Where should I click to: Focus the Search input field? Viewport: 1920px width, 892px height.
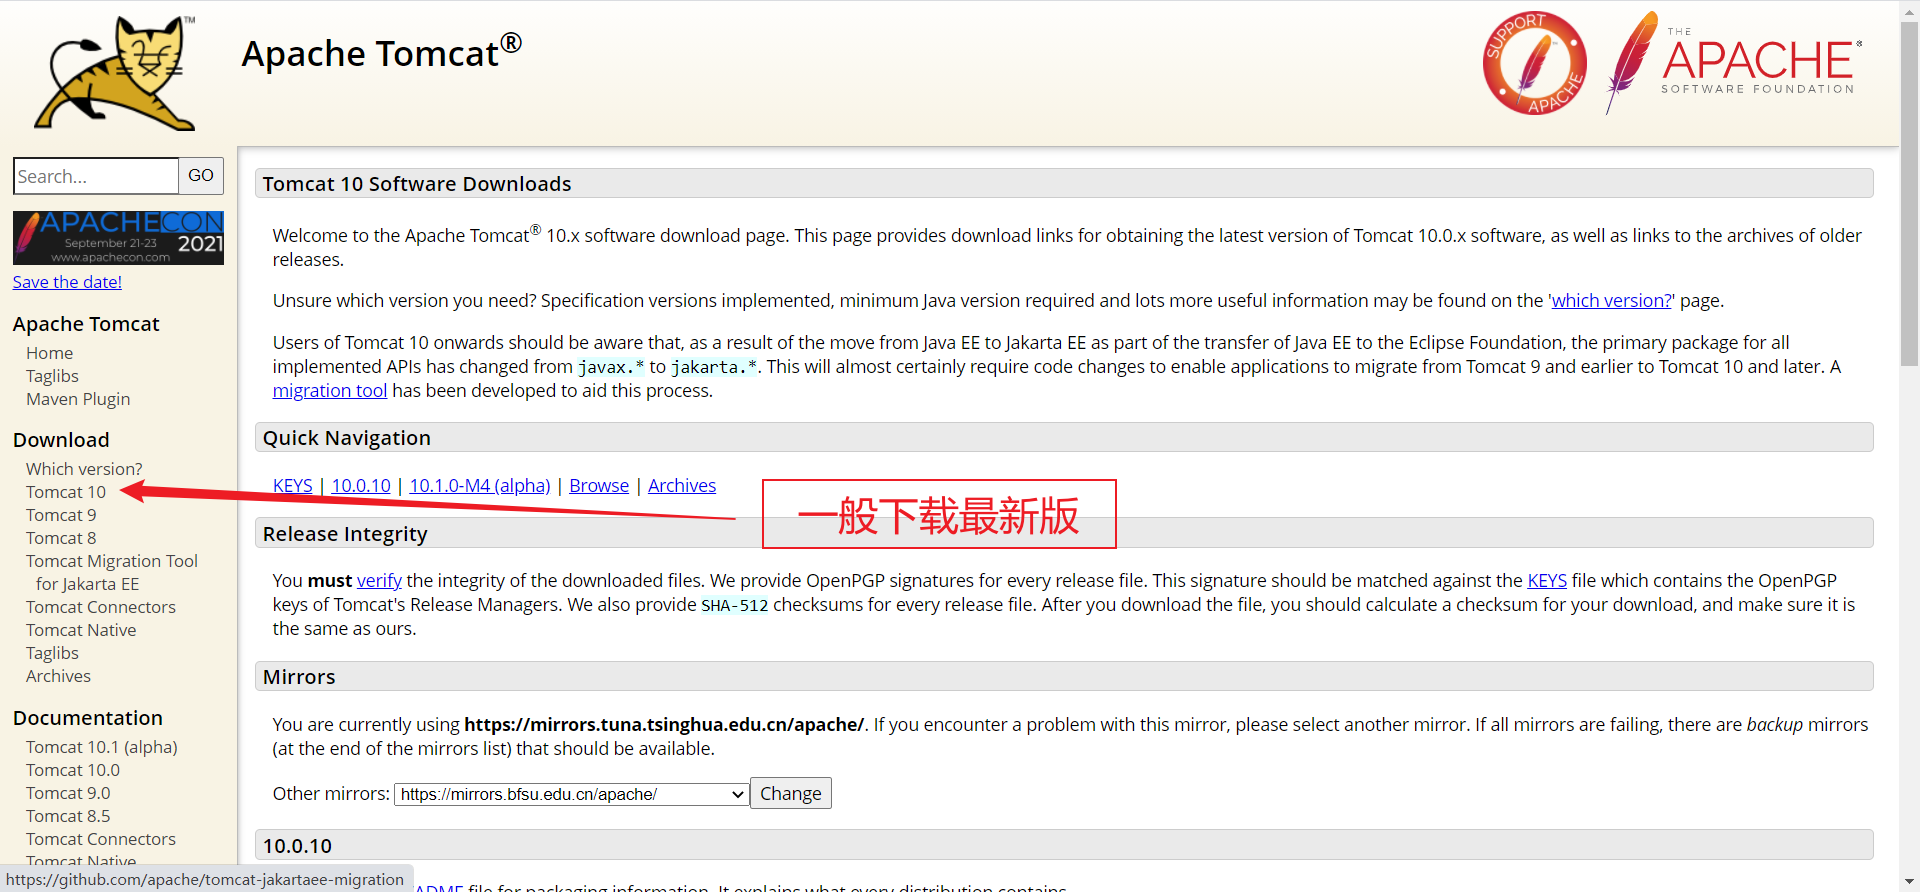tap(96, 176)
